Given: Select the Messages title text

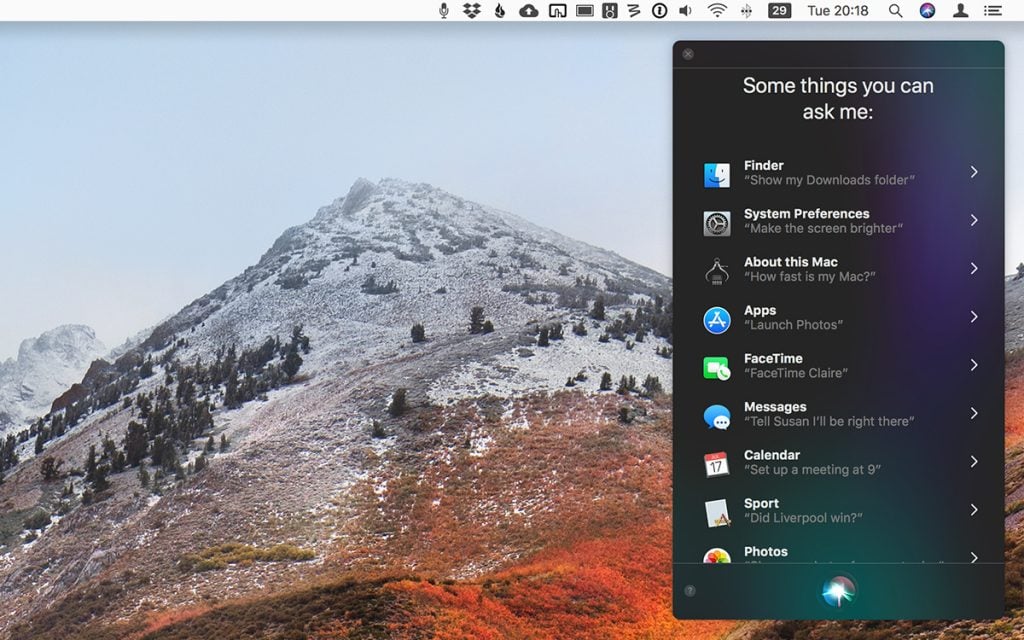Looking at the screenshot, I should pos(775,407).
